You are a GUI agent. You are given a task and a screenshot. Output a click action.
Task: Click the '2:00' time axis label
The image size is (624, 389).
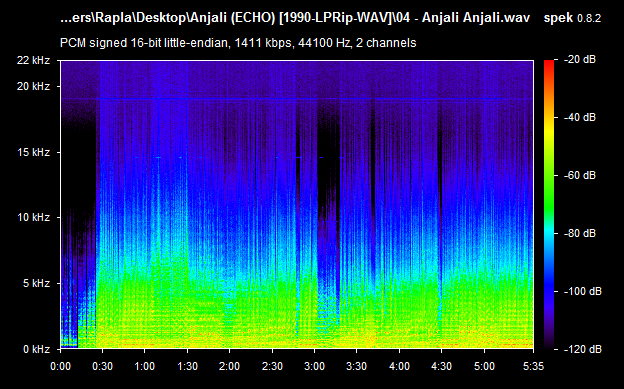coord(230,366)
